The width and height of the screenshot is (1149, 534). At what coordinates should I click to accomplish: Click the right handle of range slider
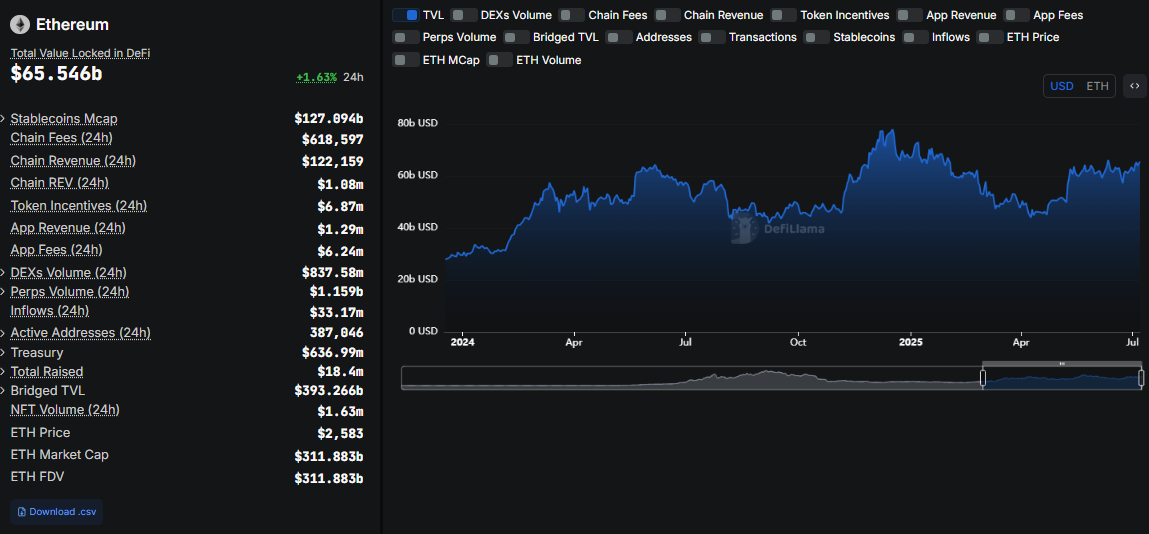click(1141, 378)
